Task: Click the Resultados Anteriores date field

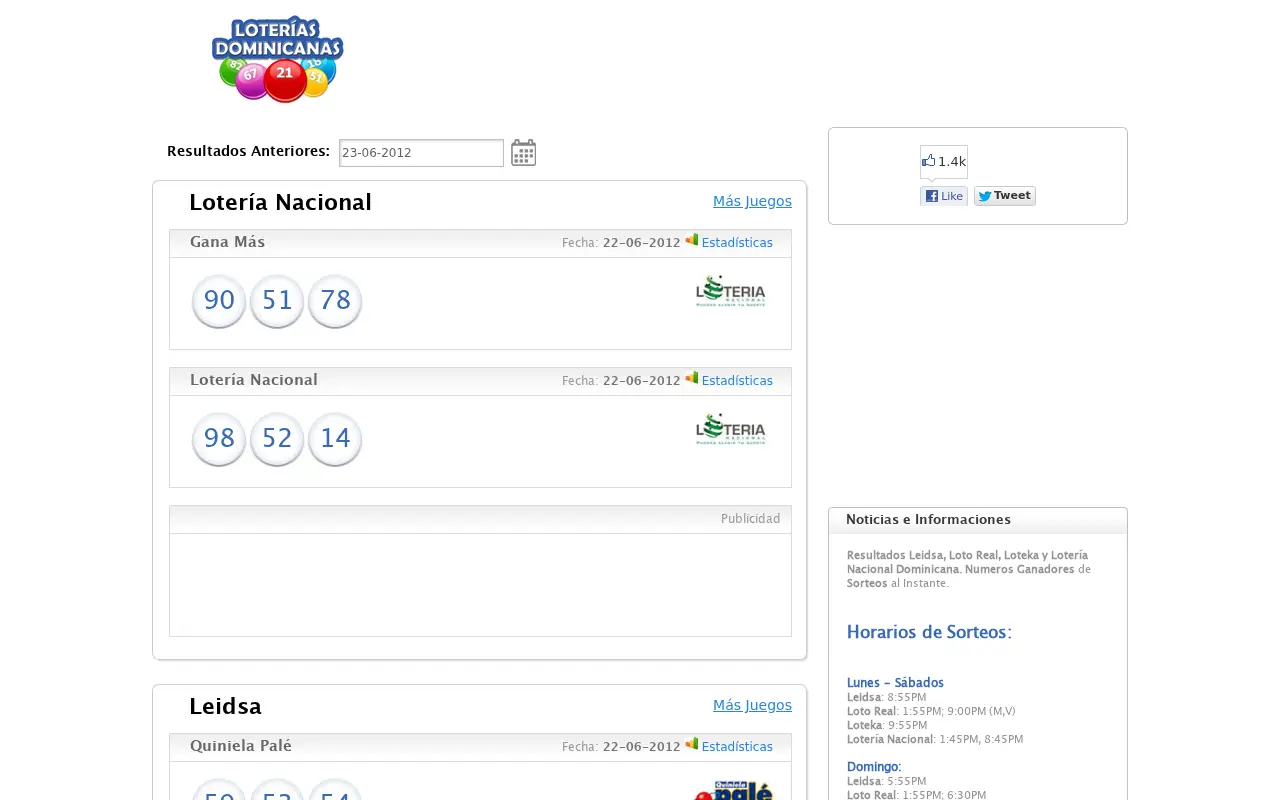Action: [421, 153]
